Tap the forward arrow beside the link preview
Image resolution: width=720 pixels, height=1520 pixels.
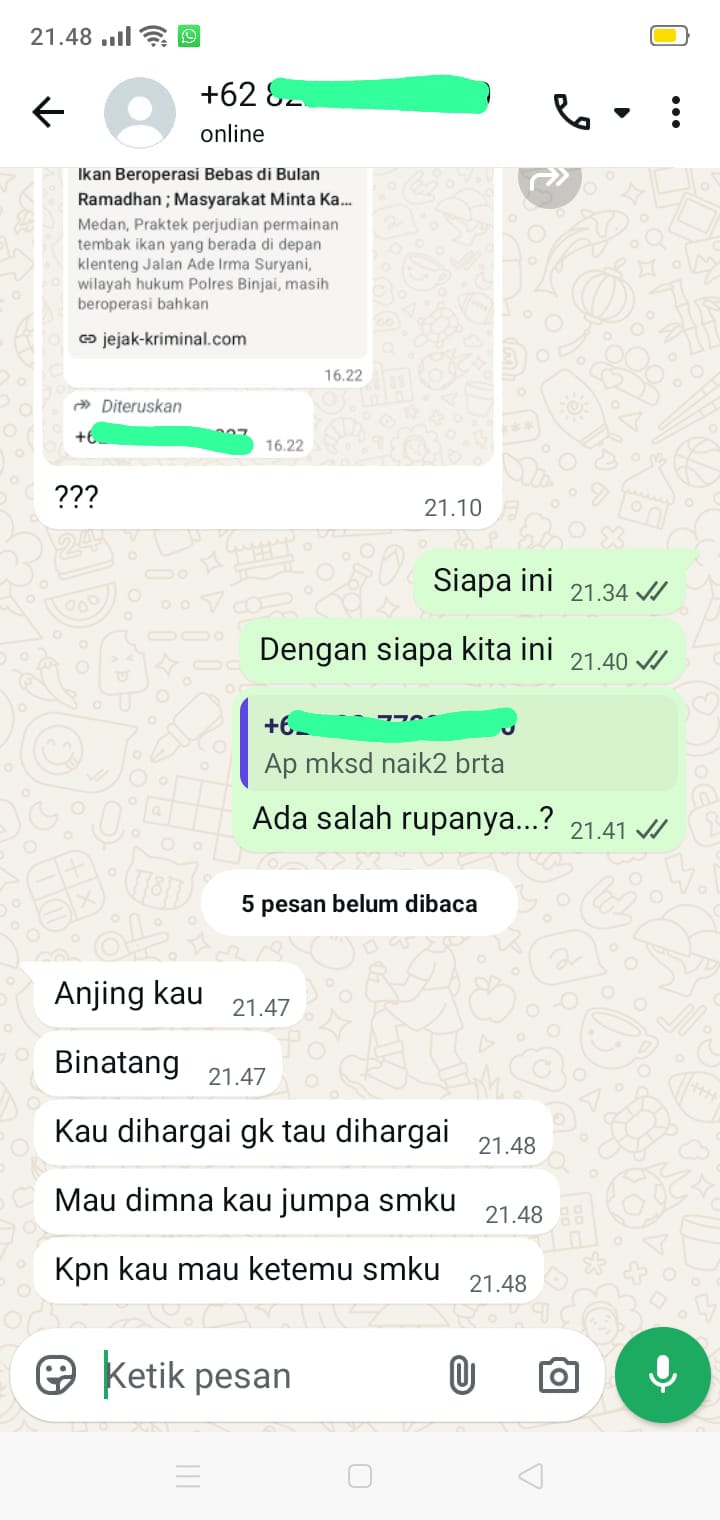(549, 178)
